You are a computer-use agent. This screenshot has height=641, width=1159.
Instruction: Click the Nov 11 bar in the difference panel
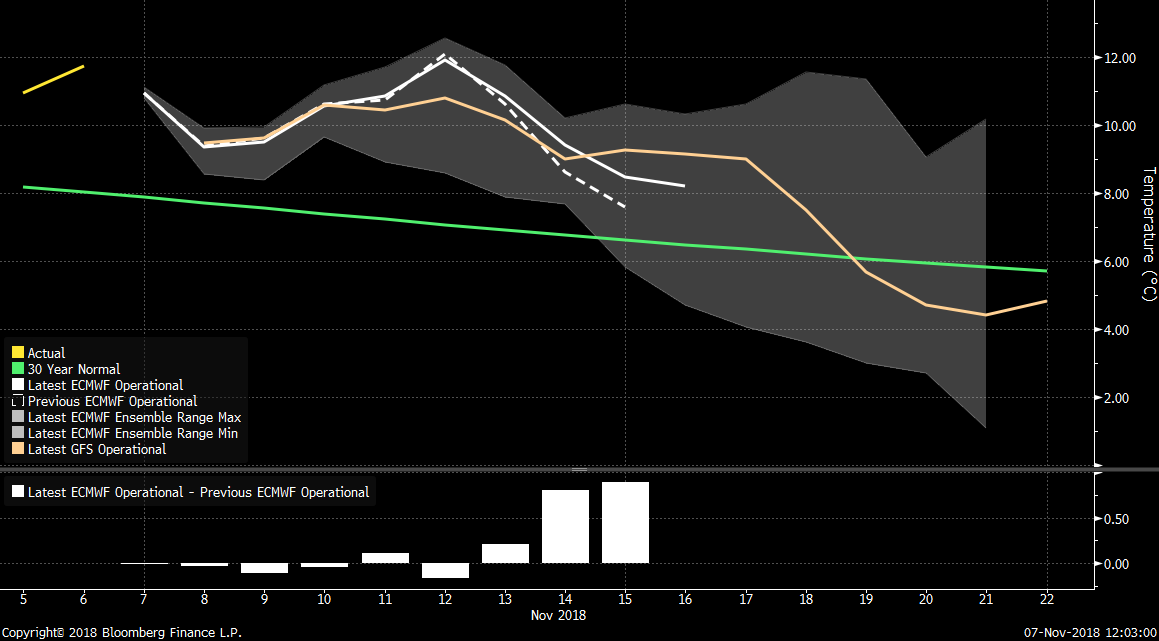[385, 558]
